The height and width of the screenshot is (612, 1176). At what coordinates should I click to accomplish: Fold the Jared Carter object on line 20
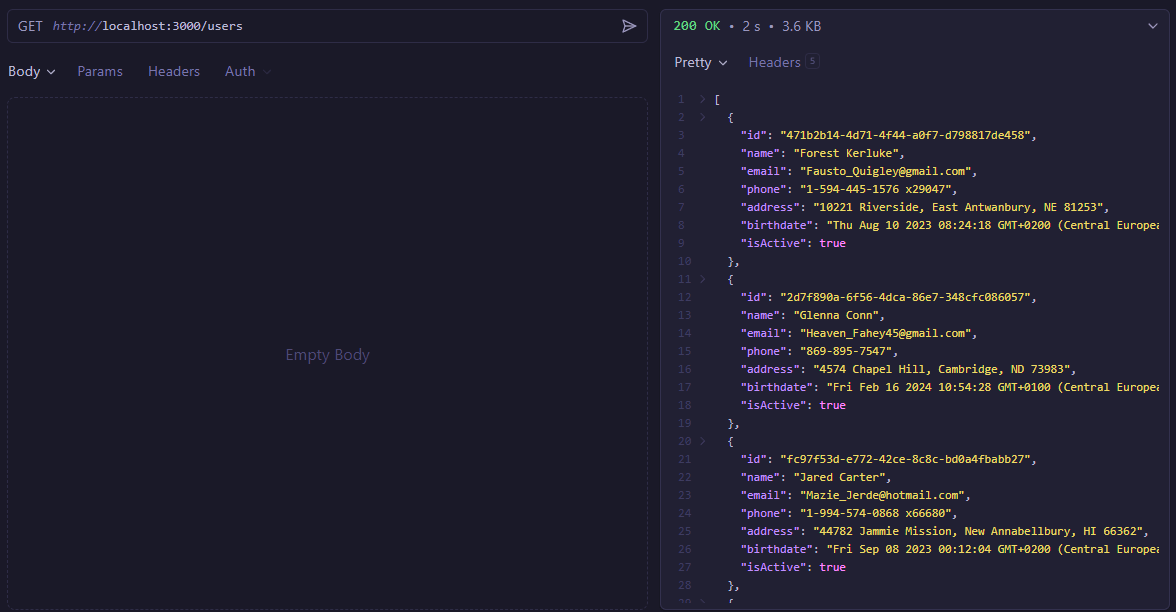point(702,441)
